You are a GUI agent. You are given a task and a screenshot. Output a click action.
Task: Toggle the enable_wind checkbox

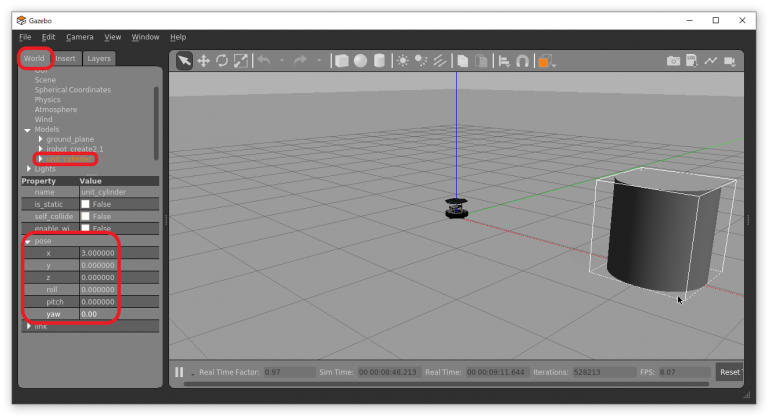85,228
